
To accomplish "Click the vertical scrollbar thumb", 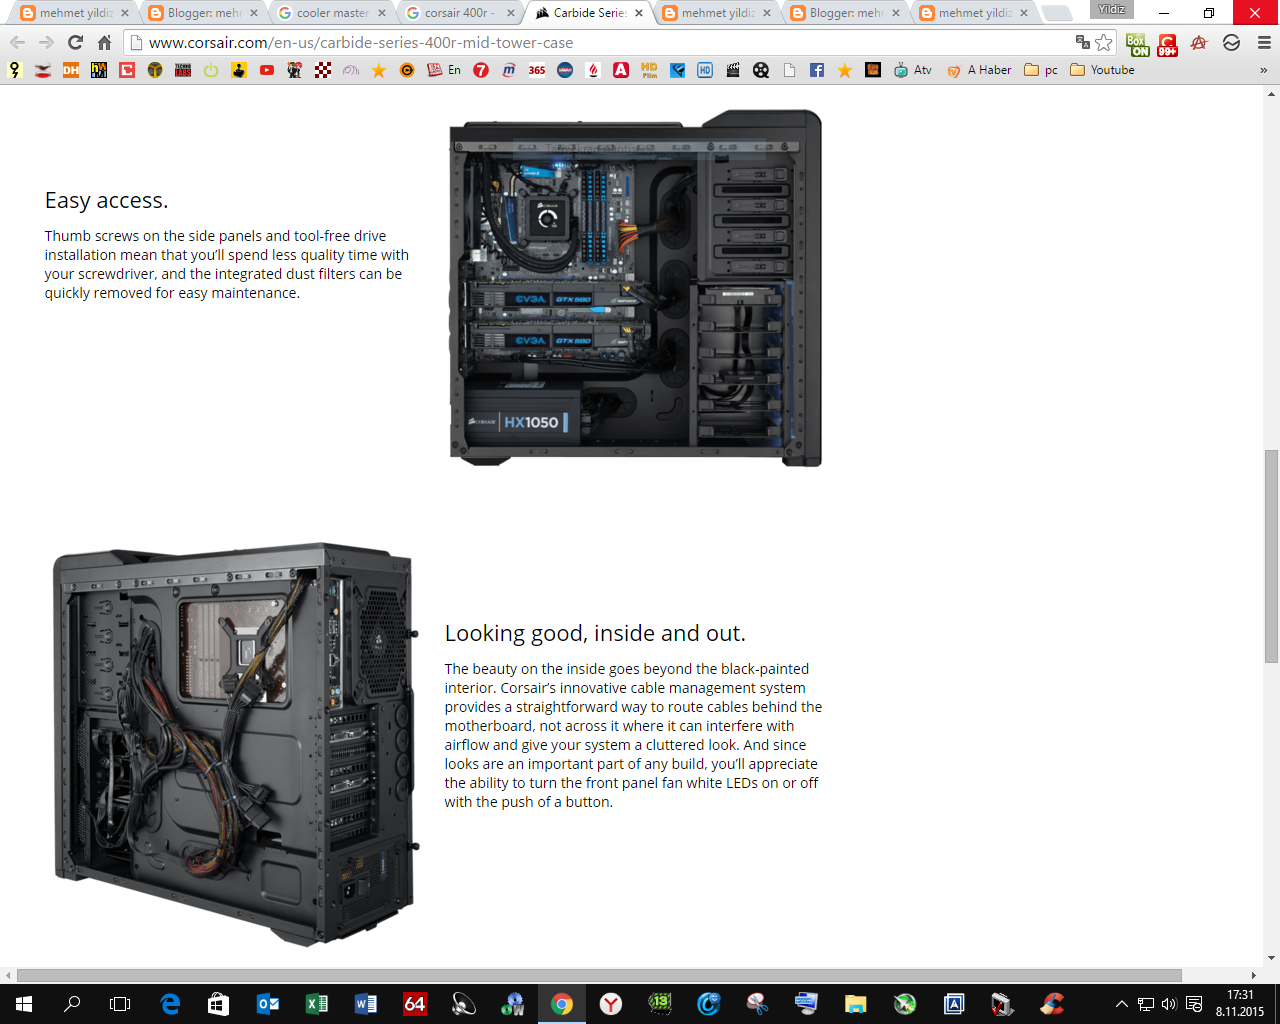I will click(x=1271, y=556).
